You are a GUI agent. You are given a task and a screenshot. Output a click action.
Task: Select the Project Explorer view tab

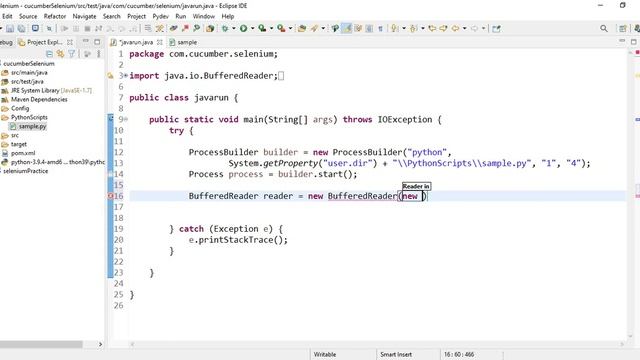click(44, 42)
